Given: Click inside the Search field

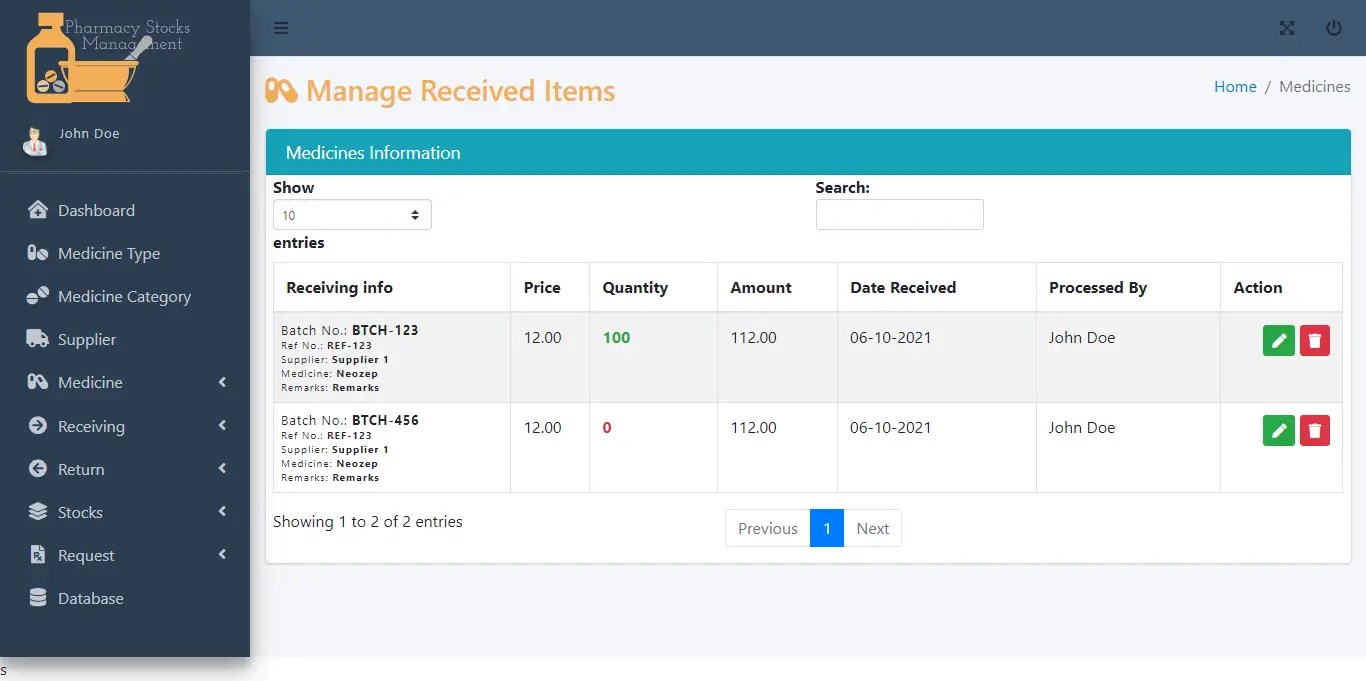Looking at the screenshot, I should tap(898, 214).
